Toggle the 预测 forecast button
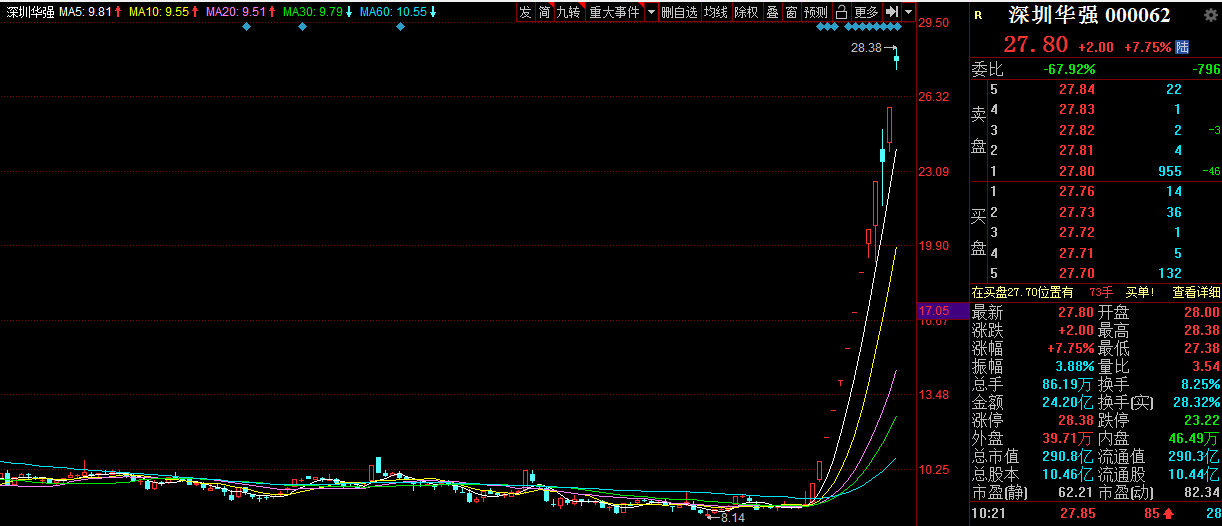This screenshot has width=1222, height=526. tap(816, 12)
